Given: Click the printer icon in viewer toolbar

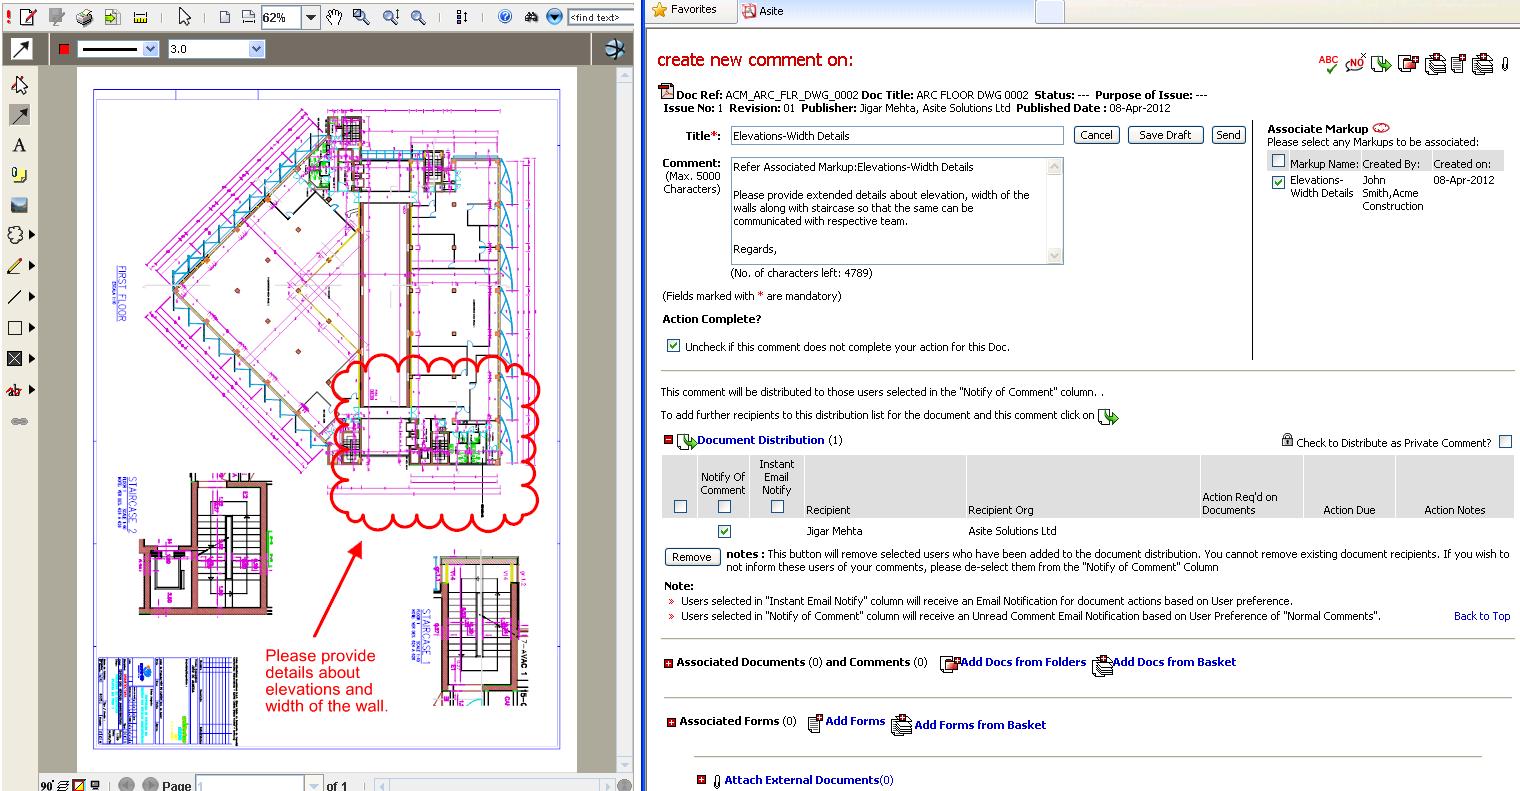Looking at the screenshot, I should 85,17.
